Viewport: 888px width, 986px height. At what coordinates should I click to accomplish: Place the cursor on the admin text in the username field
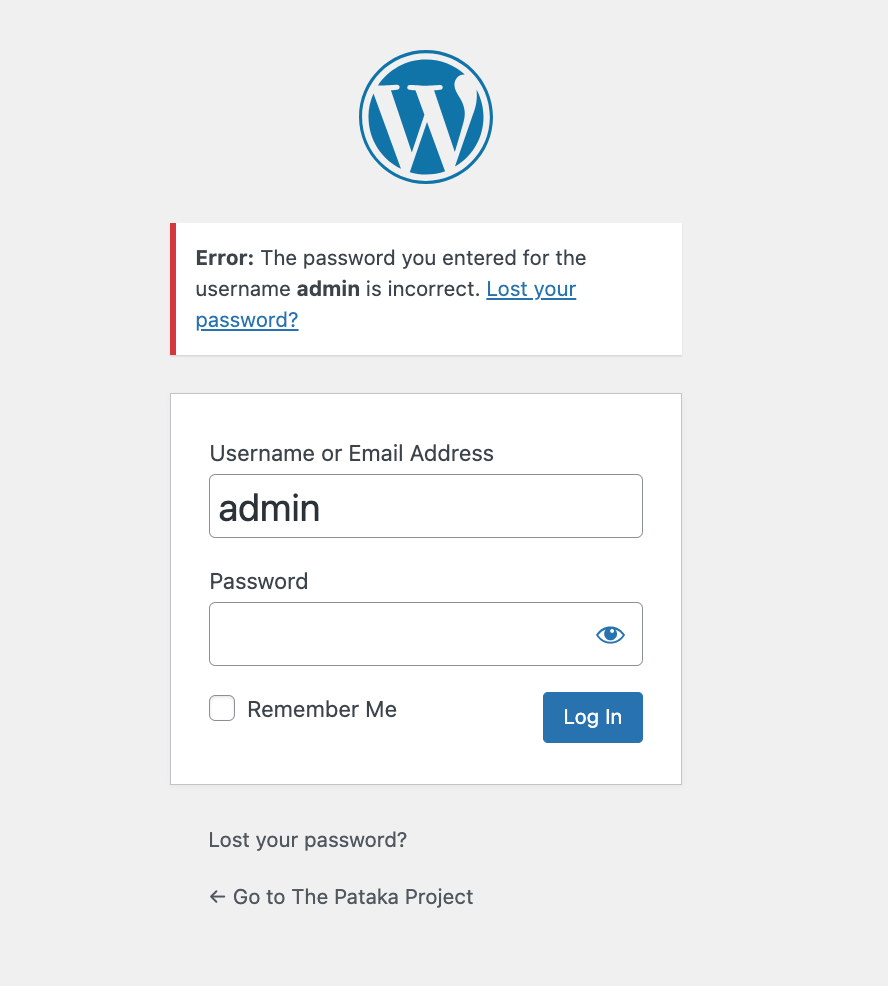[269, 508]
